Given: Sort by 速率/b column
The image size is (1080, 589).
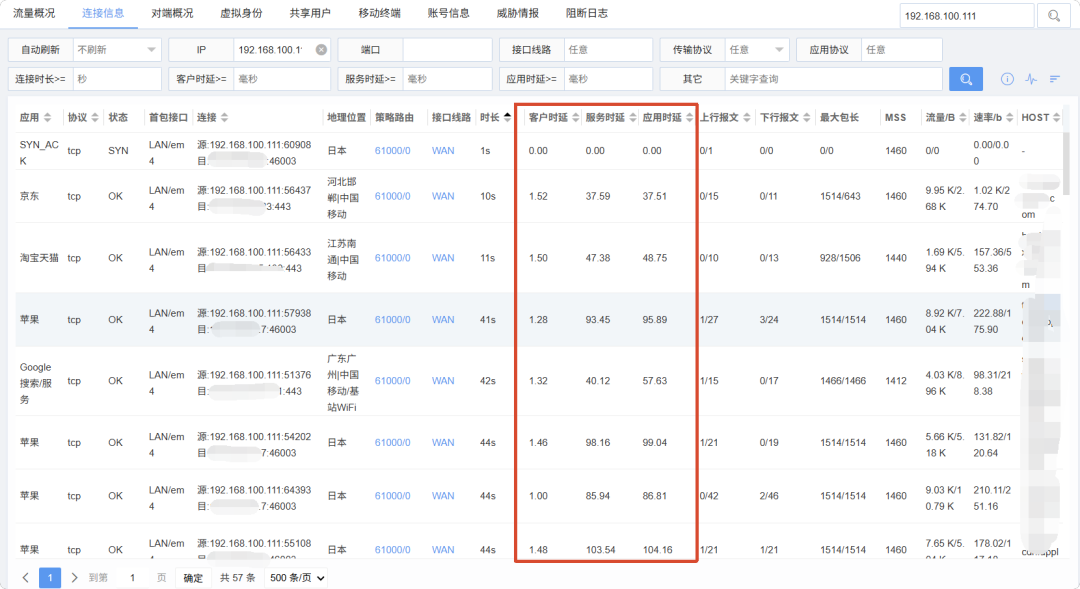Looking at the screenshot, I should tap(1010, 118).
